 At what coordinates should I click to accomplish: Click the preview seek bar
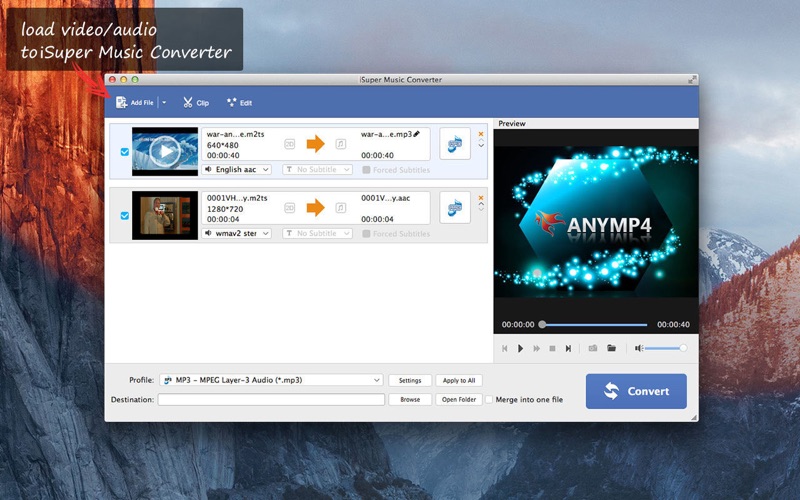pyautogui.click(x=594, y=325)
